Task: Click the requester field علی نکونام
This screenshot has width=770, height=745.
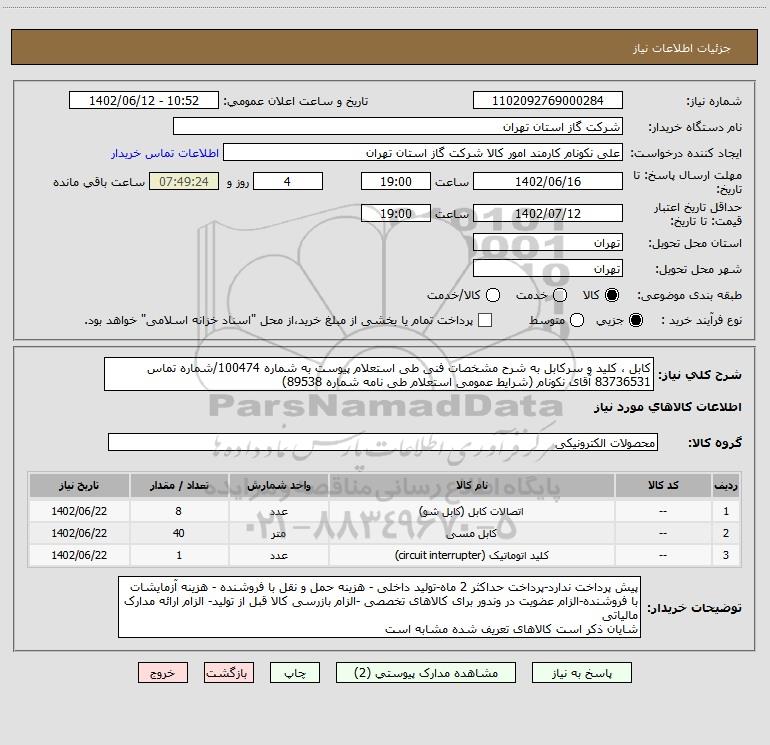Action: [423, 153]
